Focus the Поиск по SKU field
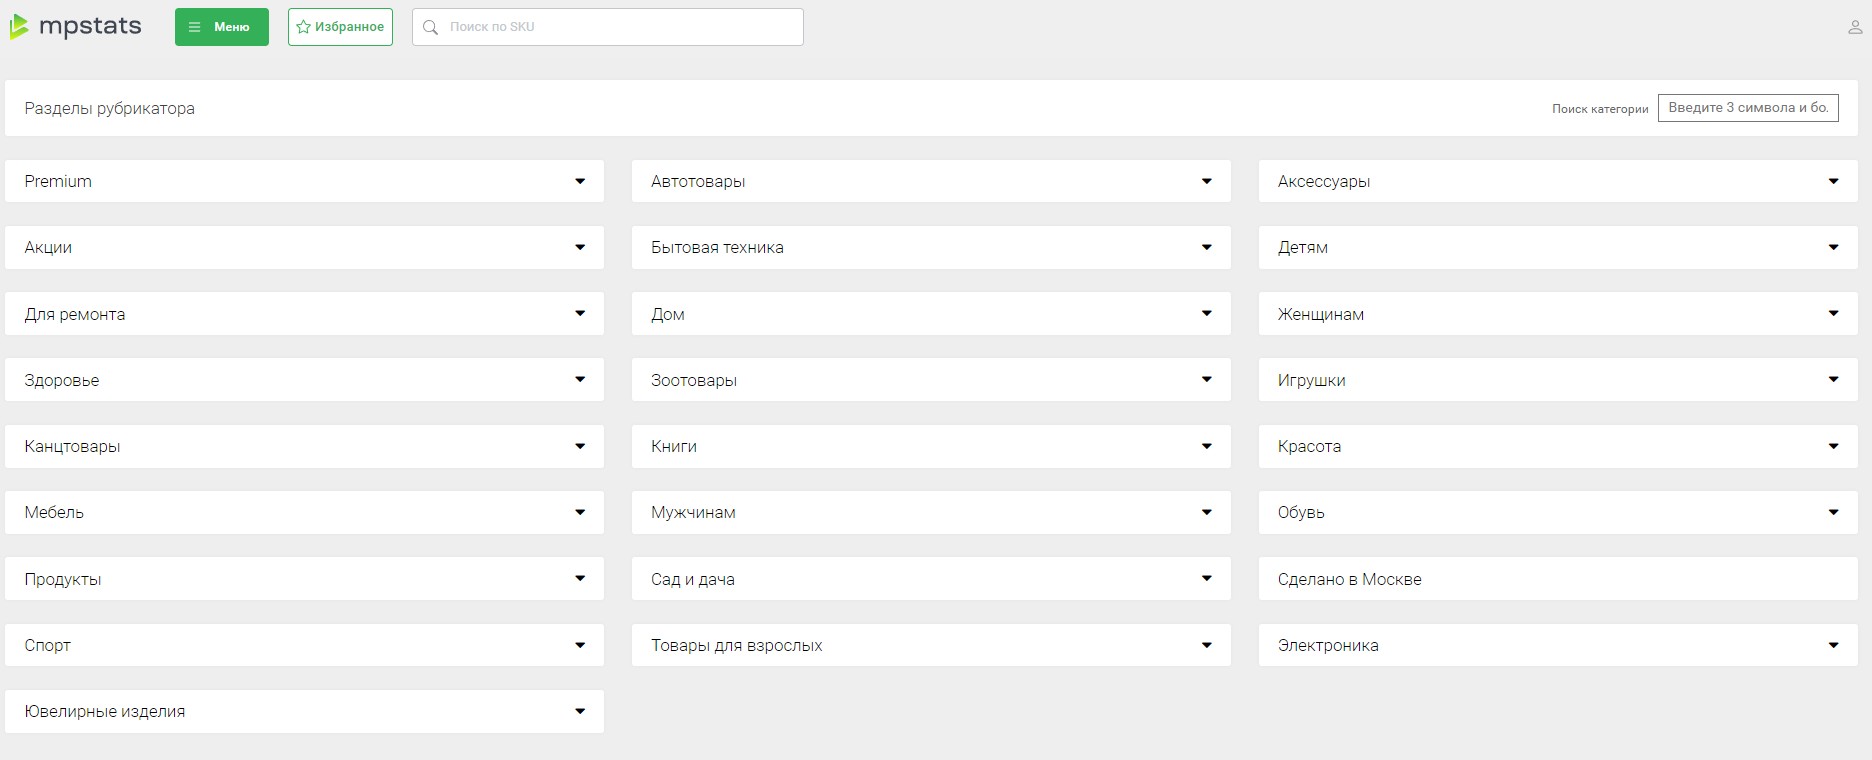The width and height of the screenshot is (1872, 760). click(x=608, y=27)
